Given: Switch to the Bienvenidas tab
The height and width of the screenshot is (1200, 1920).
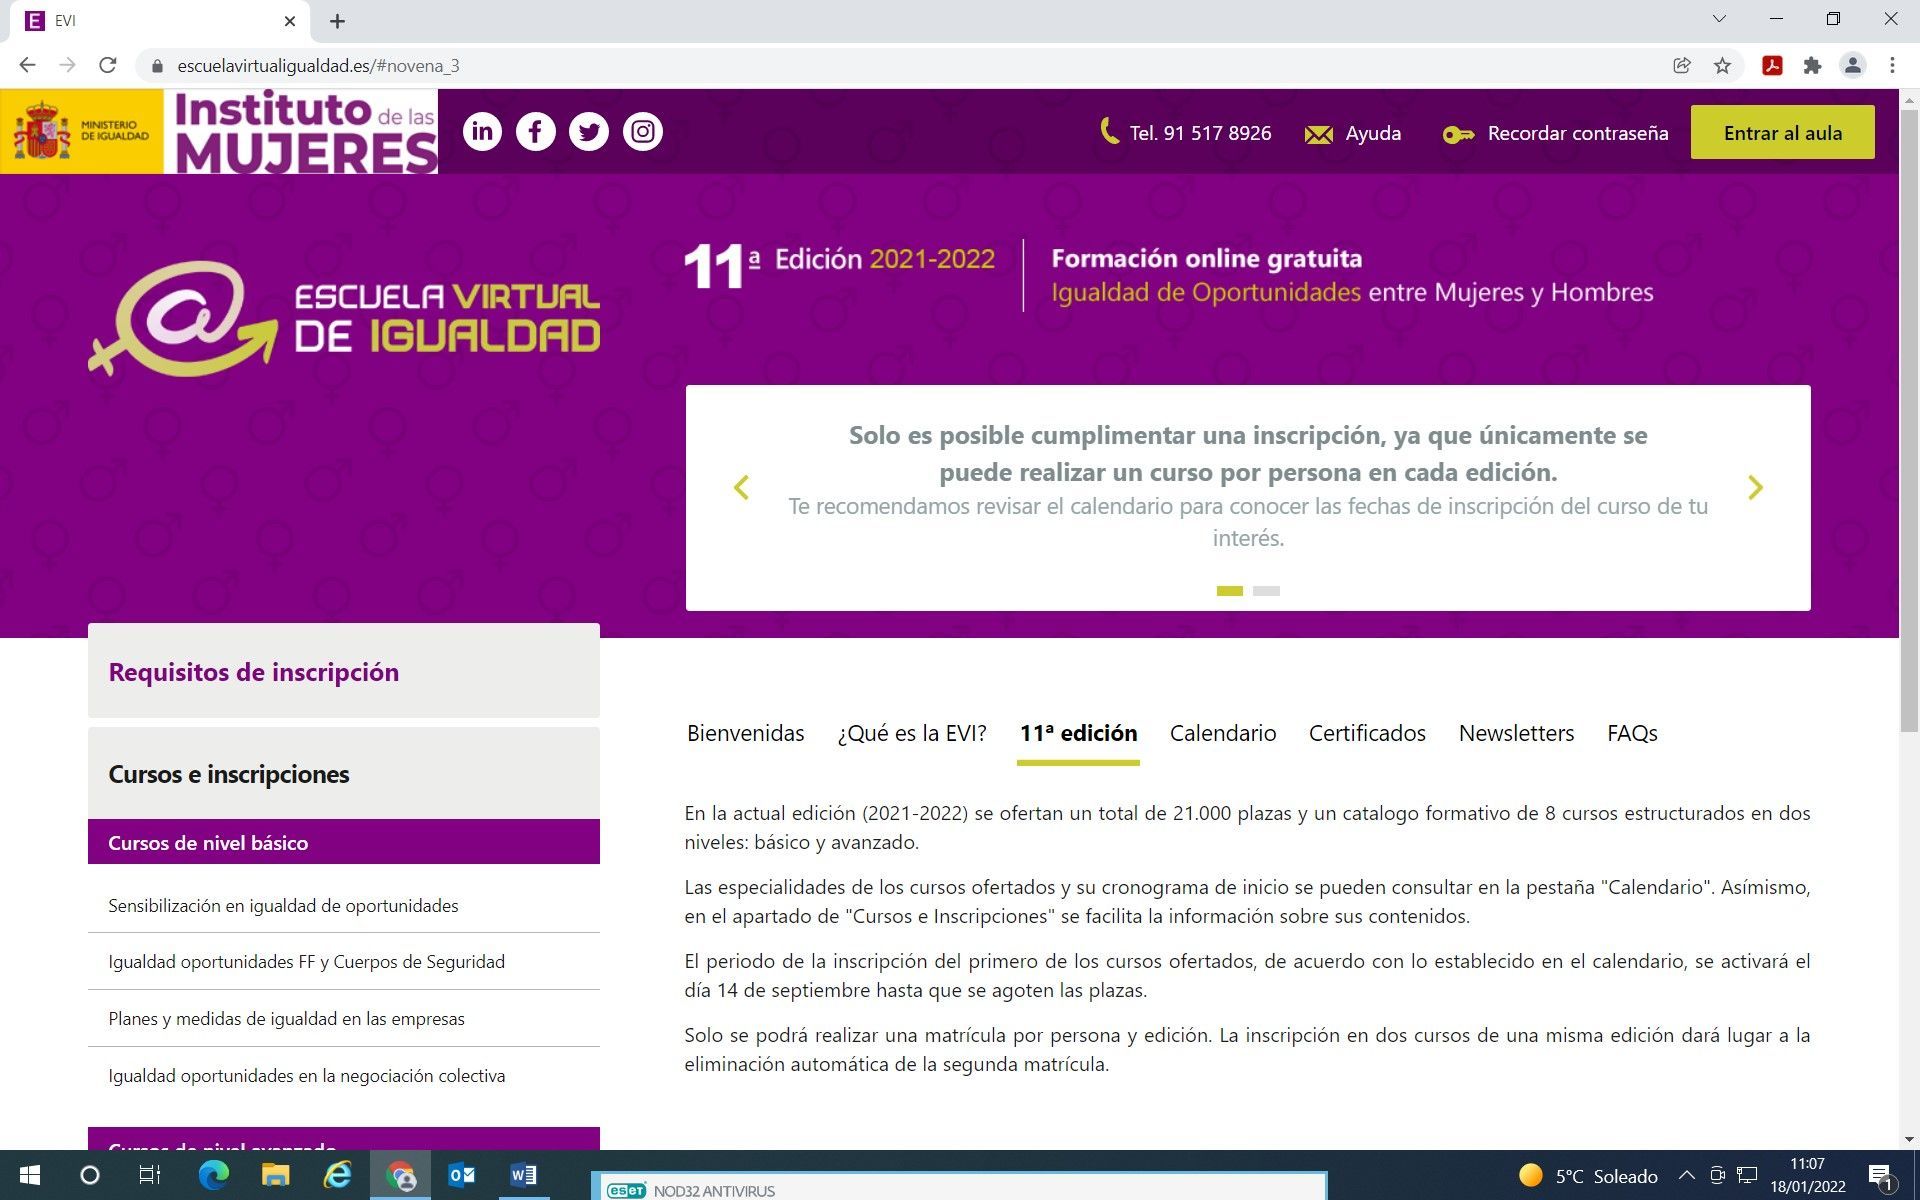Looking at the screenshot, I should pyautogui.click(x=746, y=733).
